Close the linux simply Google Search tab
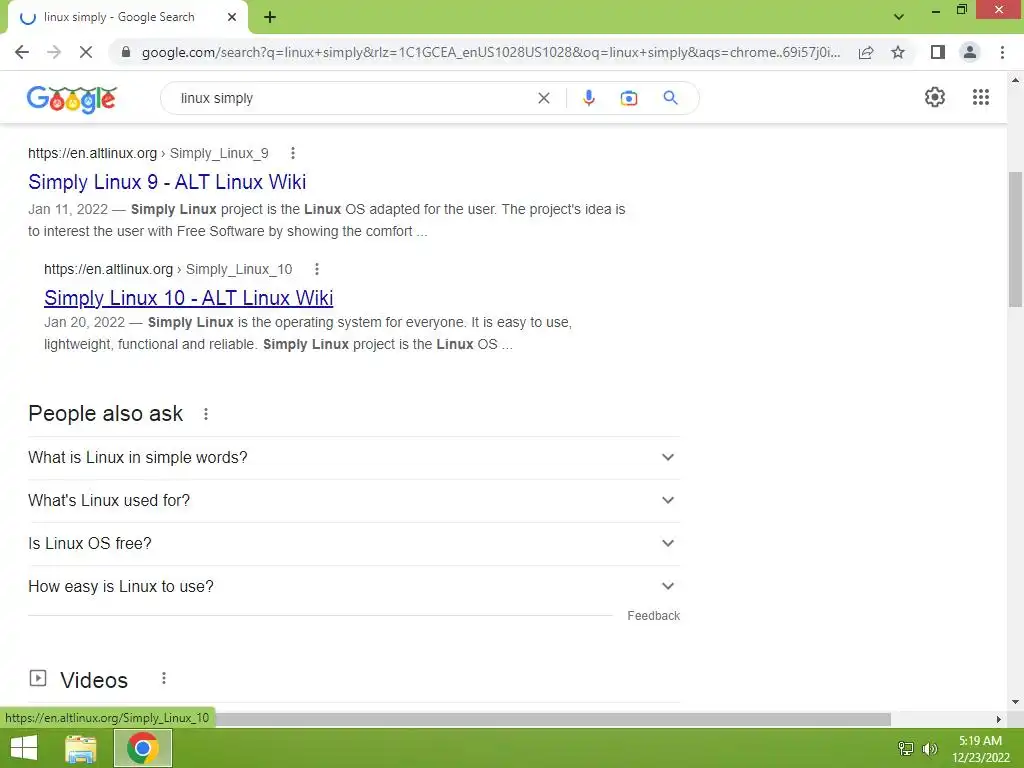The image size is (1024, 768). point(232,17)
